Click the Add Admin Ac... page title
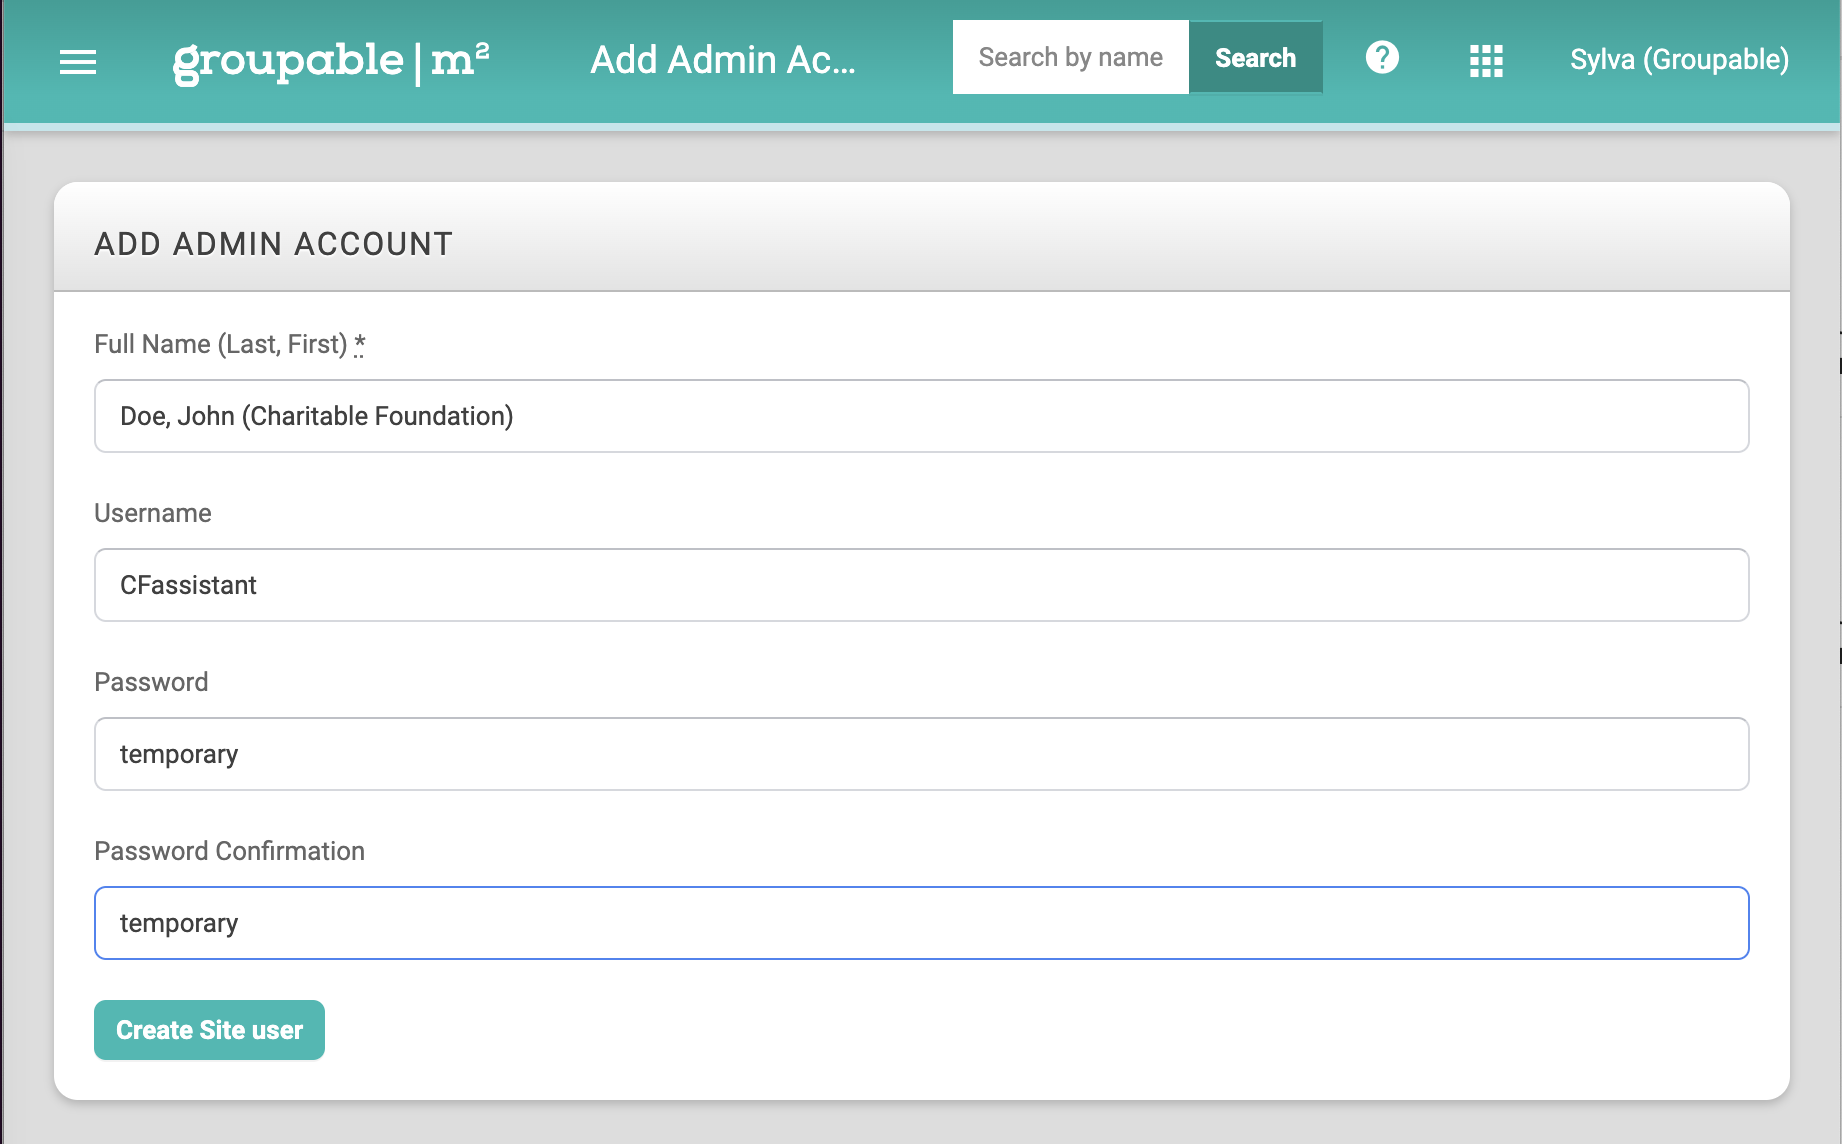Screen dimensions: 1842x1144 click(x=723, y=60)
